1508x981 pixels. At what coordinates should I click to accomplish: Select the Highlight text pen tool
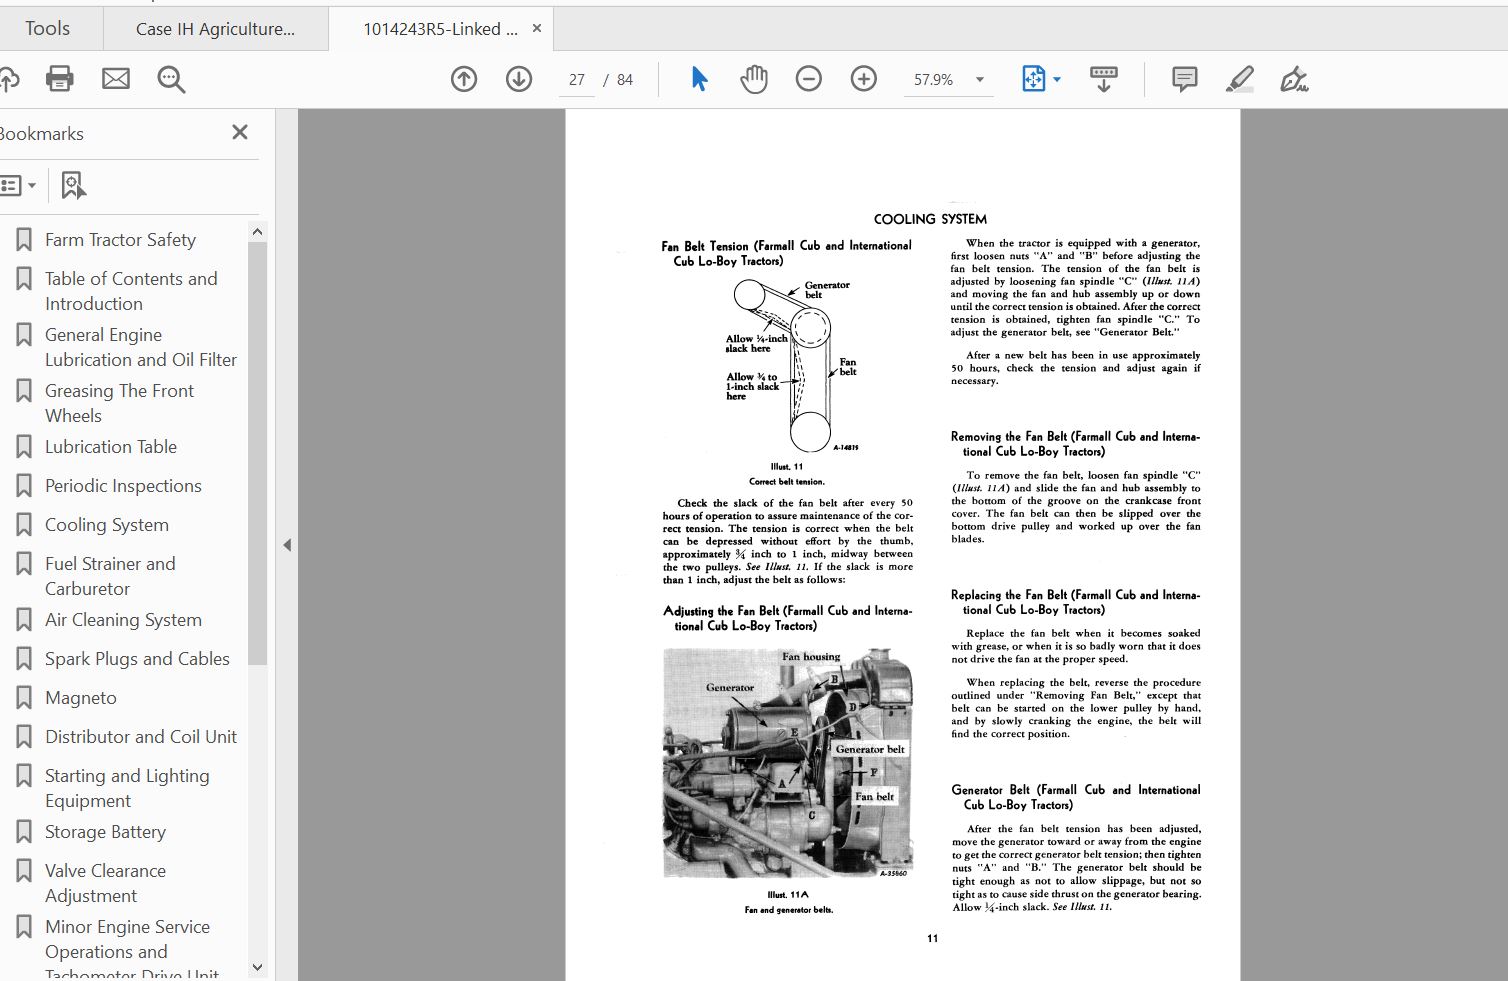click(x=1239, y=79)
